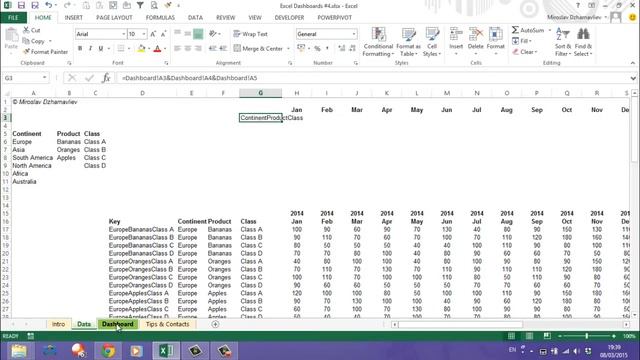Open Cell Styles gallery
Image resolution: width=640 pixels, height=360 pixels.
pyautogui.click(x=432, y=42)
